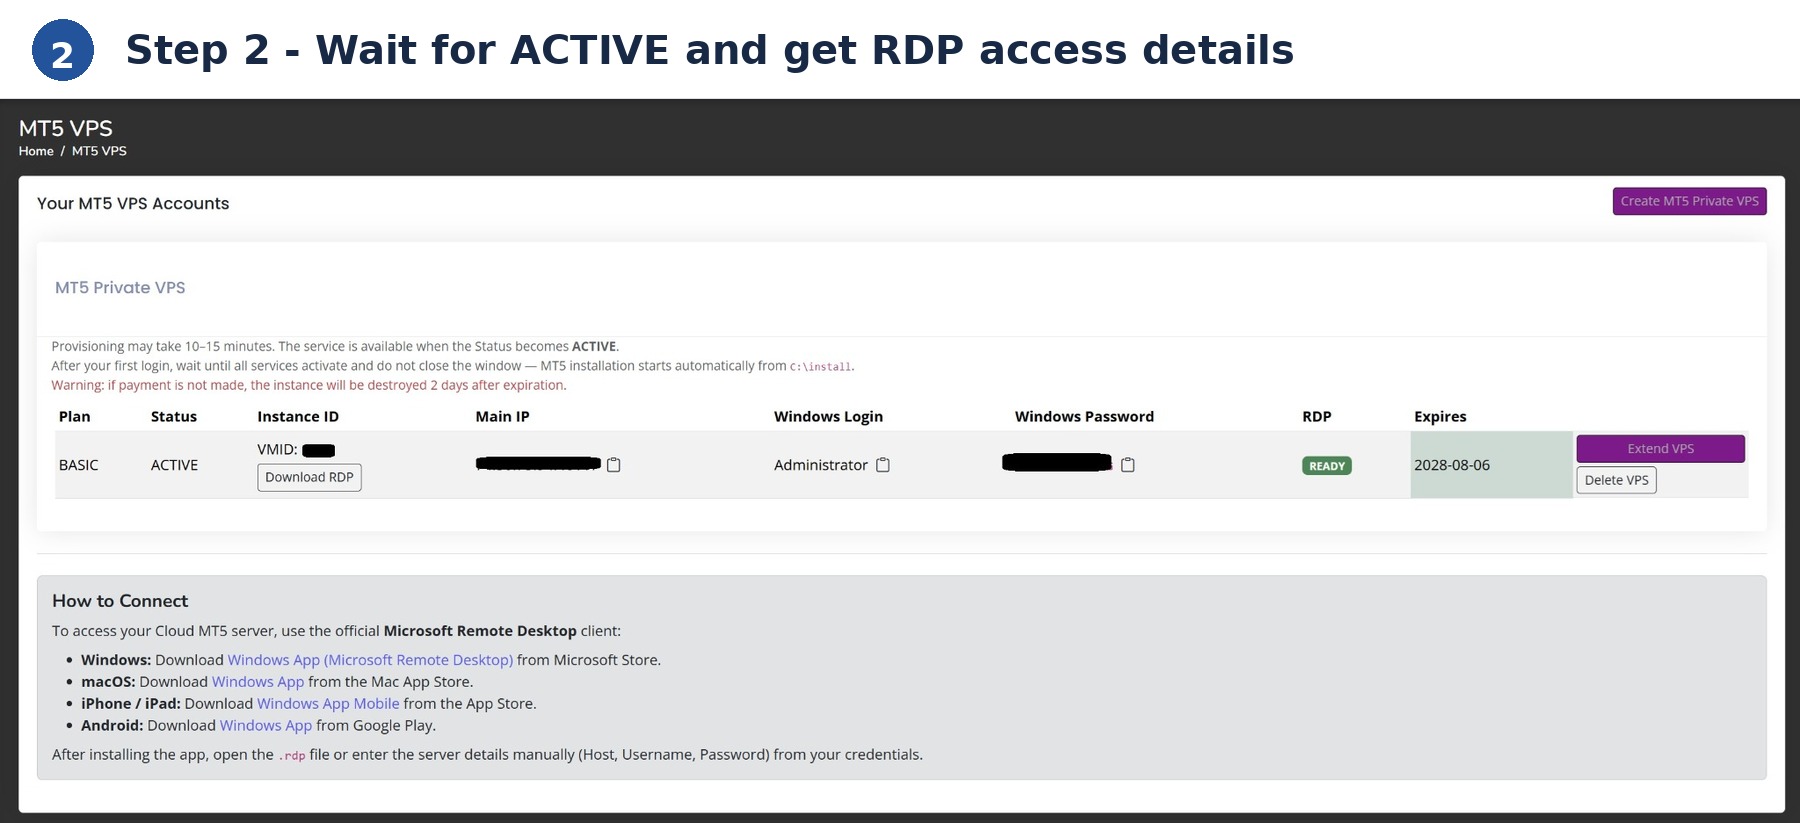
Task: Delete the VPS instance
Action: [1616, 480]
